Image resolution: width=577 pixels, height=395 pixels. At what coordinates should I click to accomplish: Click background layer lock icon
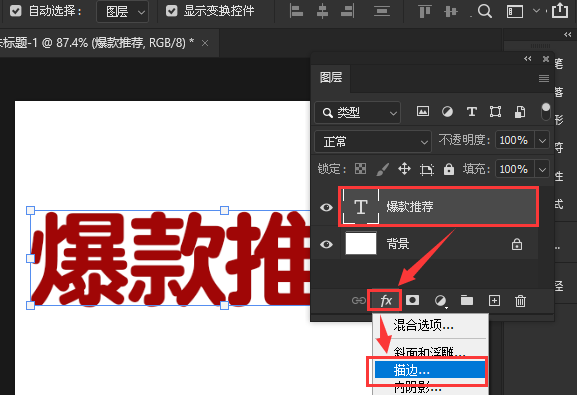tap(517, 244)
